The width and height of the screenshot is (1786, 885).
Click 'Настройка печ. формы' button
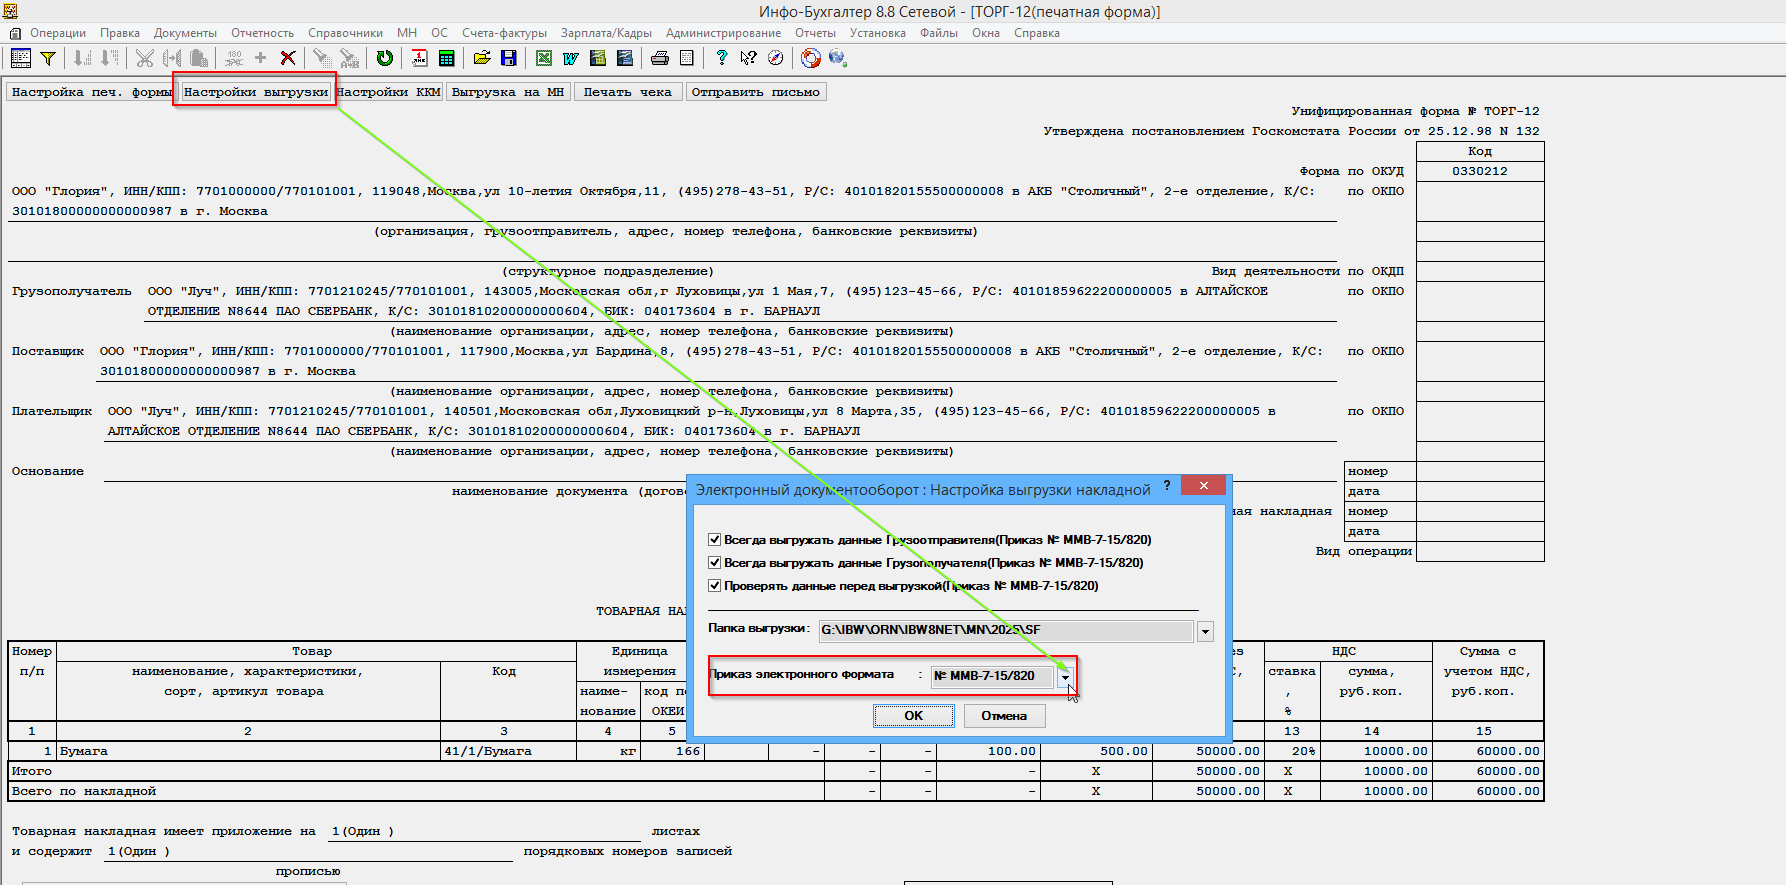[x=91, y=92]
